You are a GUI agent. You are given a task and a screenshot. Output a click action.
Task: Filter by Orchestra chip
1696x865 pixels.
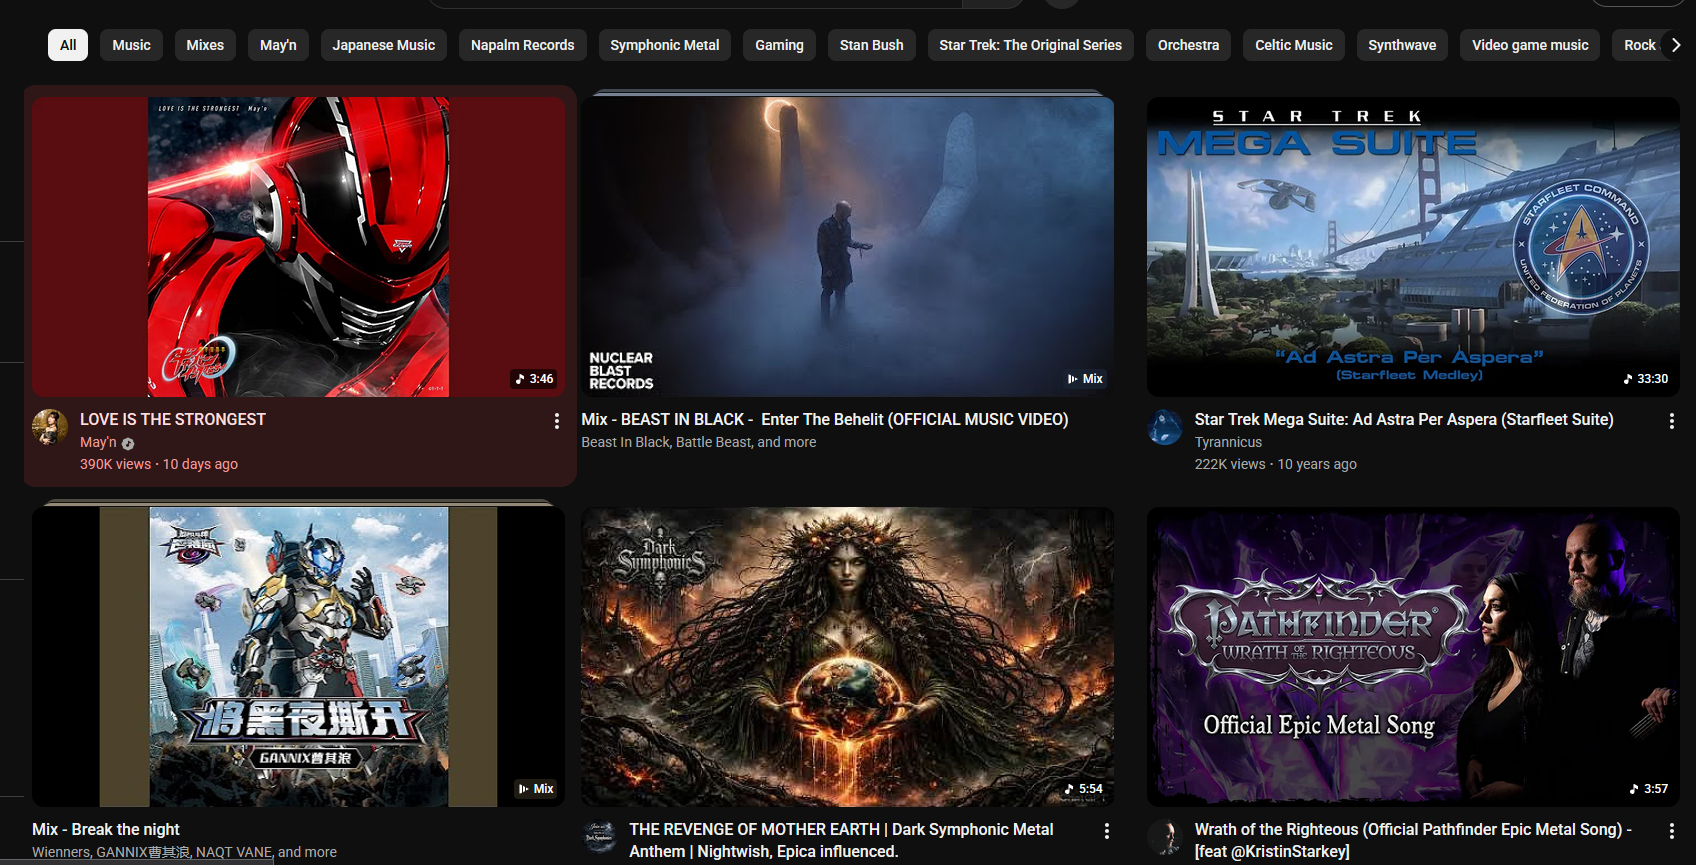[x=1188, y=45]
